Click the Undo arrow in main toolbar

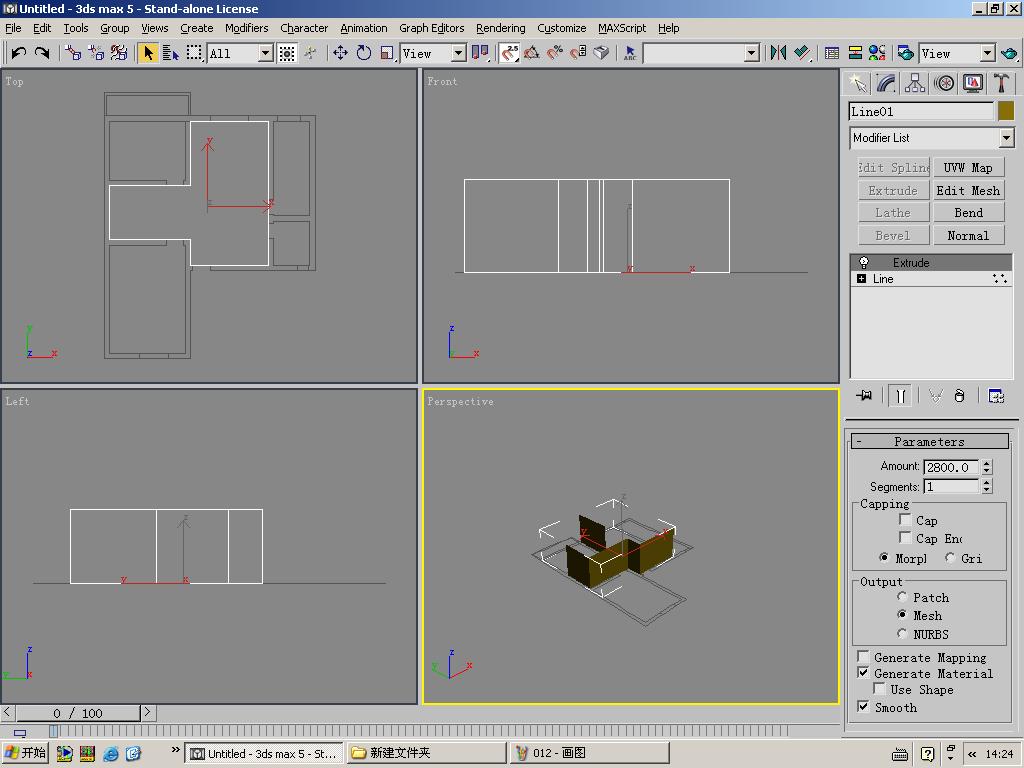pos(18,53)
